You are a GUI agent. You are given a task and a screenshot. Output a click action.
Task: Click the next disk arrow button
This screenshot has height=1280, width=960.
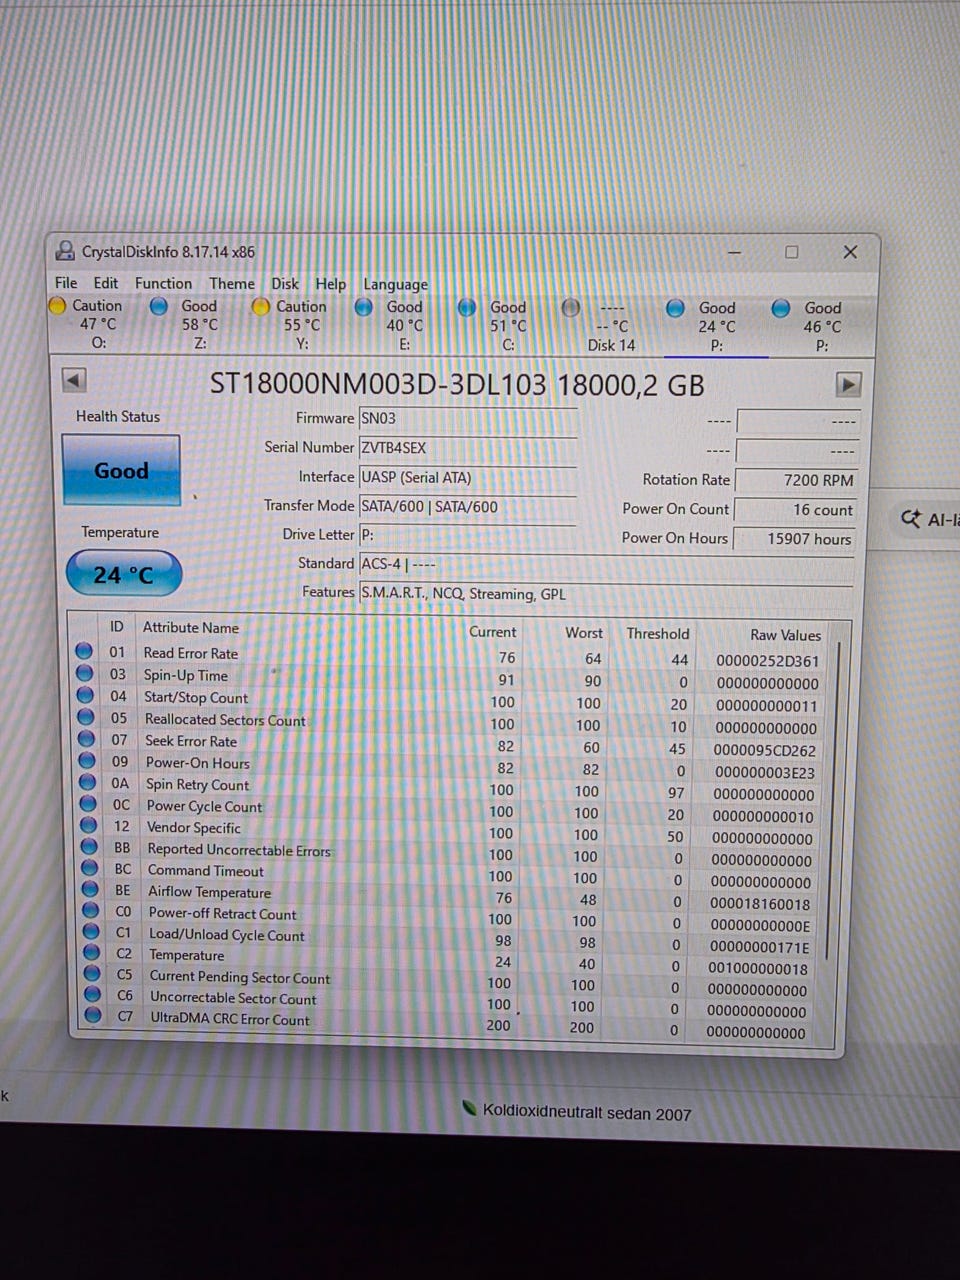(847, 384)
